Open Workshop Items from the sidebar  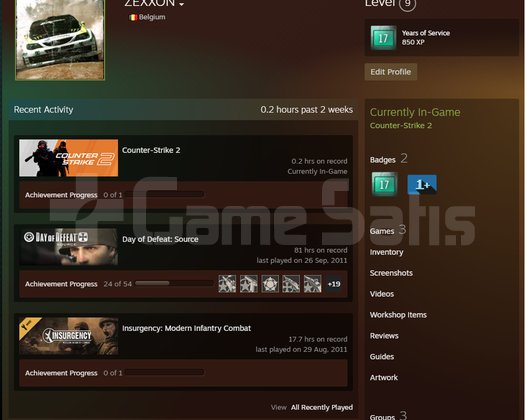(398, 315)
